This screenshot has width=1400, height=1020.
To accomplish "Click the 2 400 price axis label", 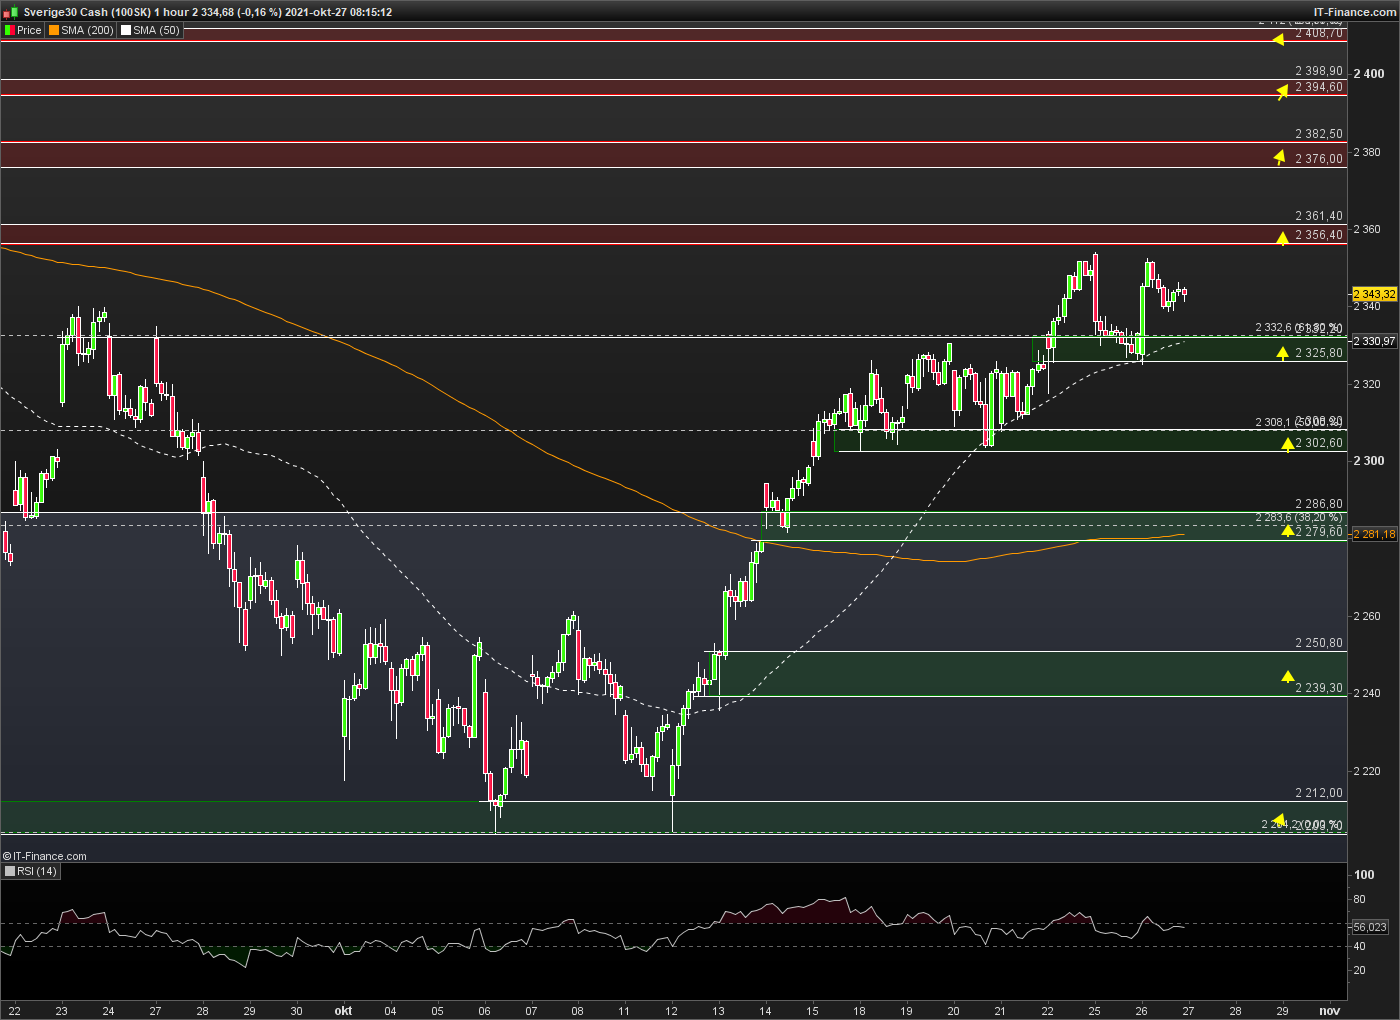I will (1369, 74).
